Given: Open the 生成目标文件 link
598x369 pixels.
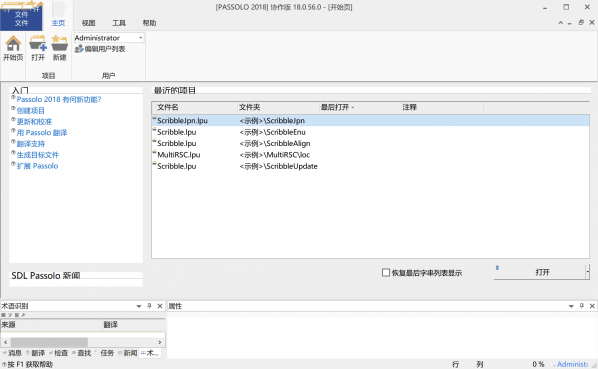Looking at the screenshot, I should pos(37,155).
